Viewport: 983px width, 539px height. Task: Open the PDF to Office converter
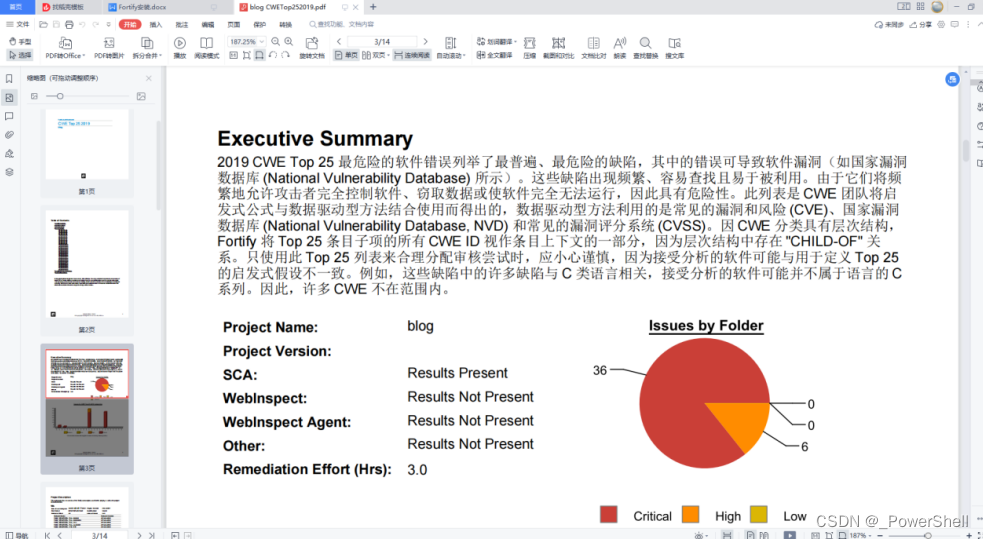tap(65, 48)
